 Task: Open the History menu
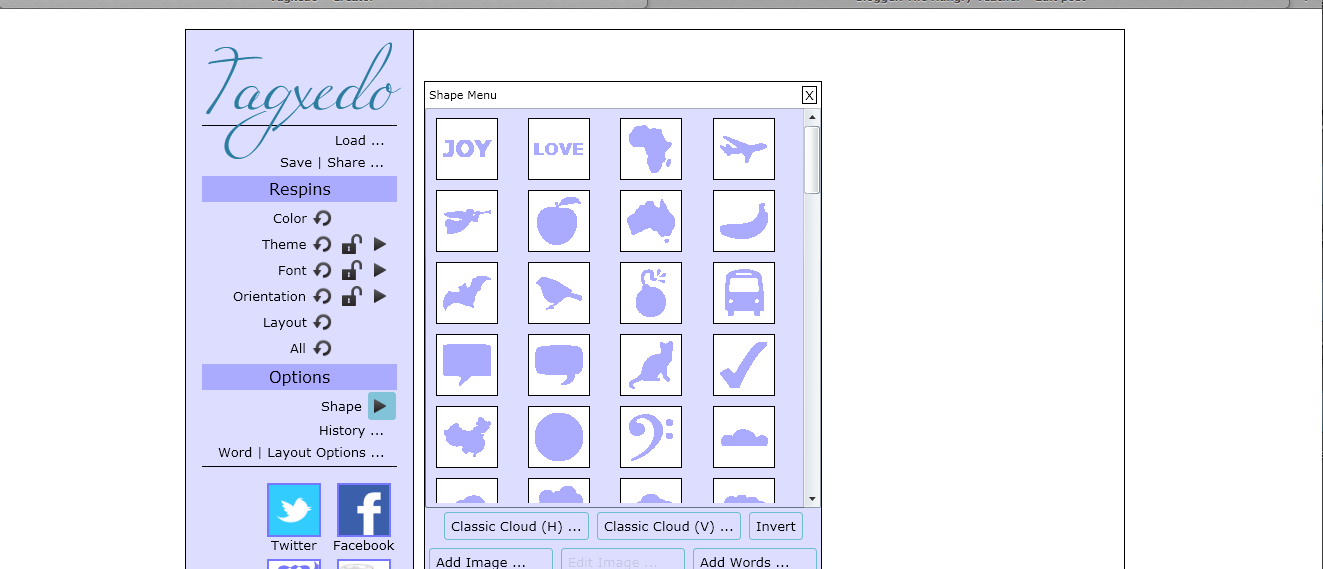351,430
